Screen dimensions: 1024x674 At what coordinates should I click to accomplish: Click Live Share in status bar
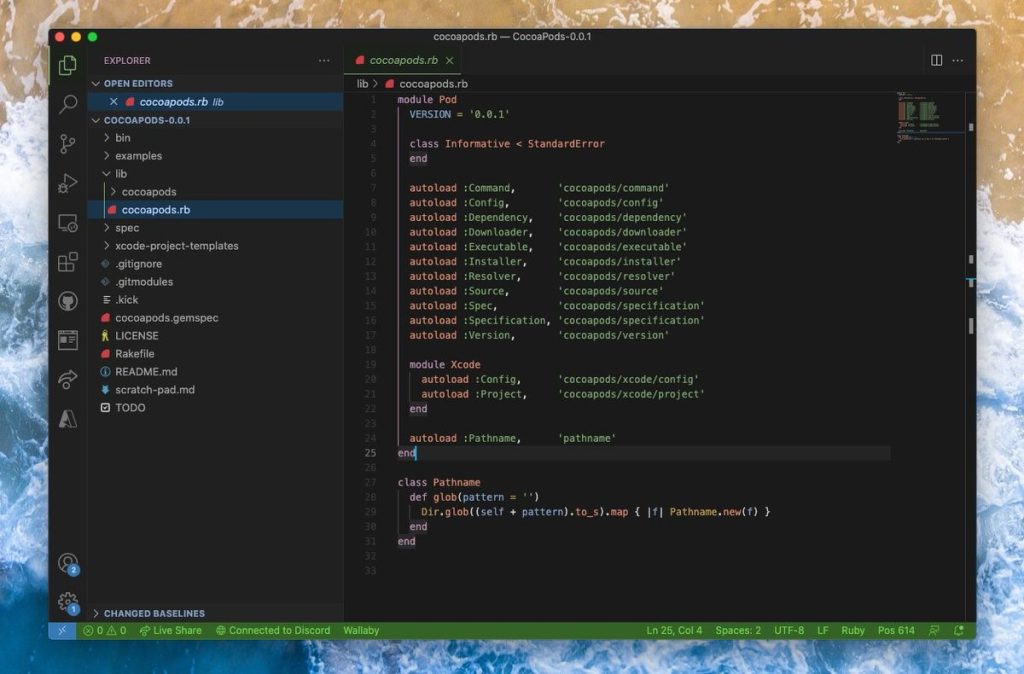pyautogui.click(x=170, y=631)
